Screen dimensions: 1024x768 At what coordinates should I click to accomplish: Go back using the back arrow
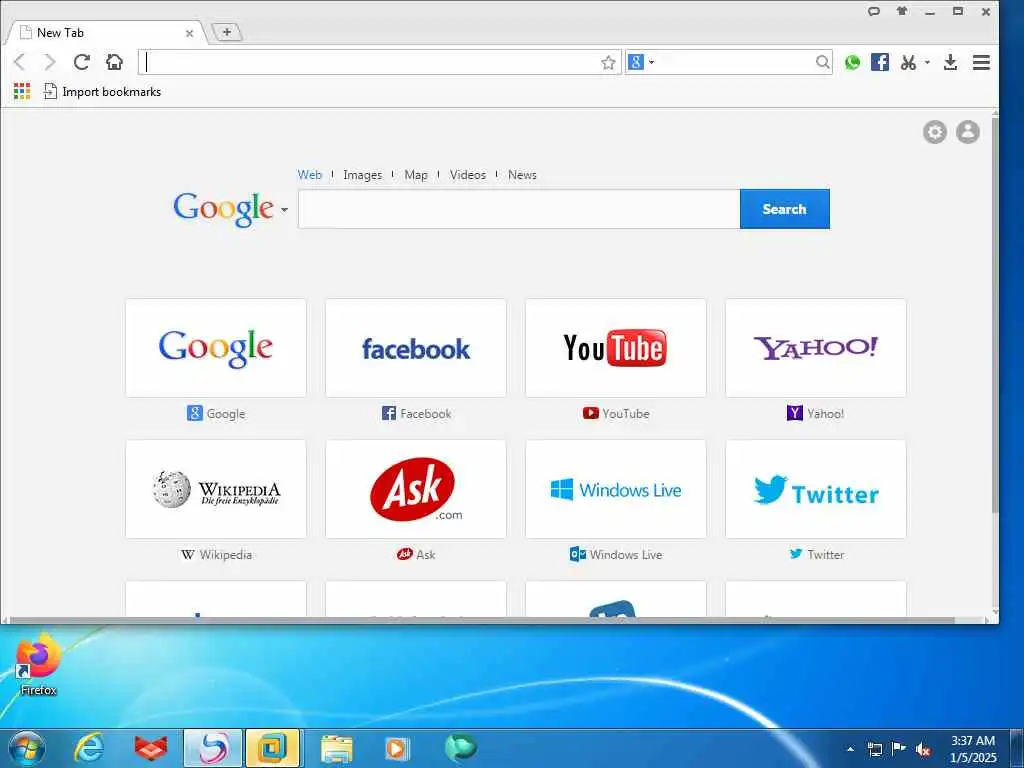pos(20,63)
